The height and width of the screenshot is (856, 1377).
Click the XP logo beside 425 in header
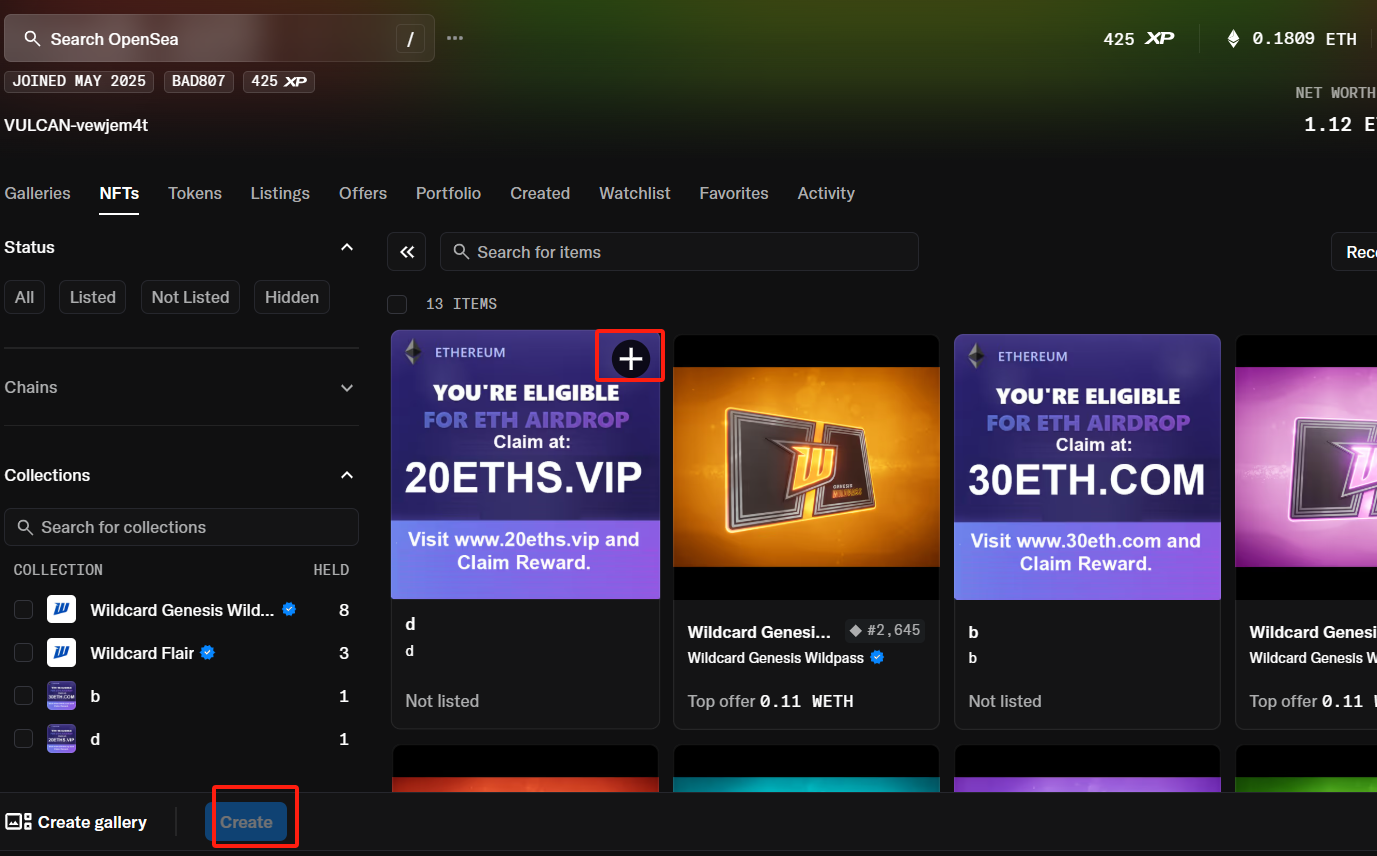click(1159, 39)
